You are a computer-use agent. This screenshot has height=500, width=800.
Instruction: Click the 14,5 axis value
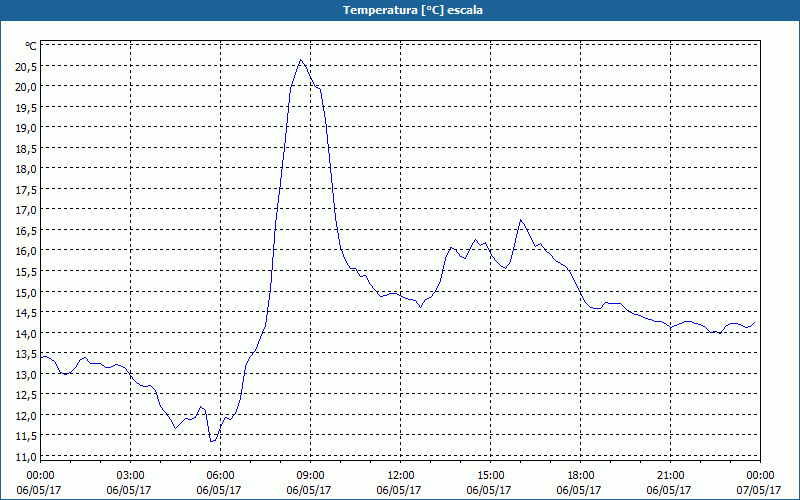[x=26, y=313]
